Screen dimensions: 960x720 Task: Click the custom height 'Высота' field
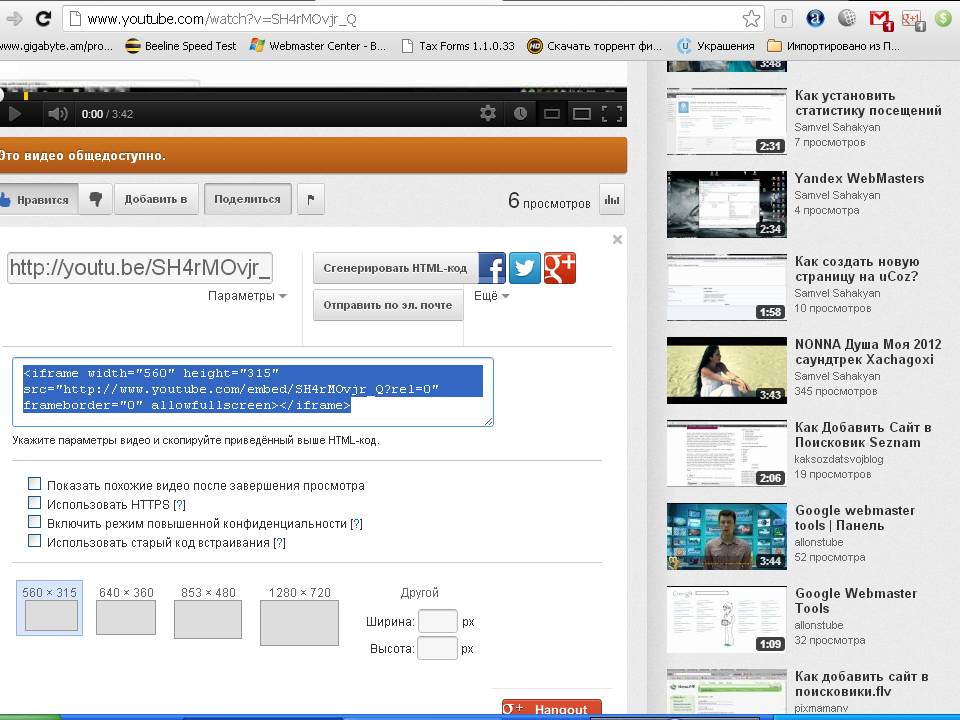(437, 648)
